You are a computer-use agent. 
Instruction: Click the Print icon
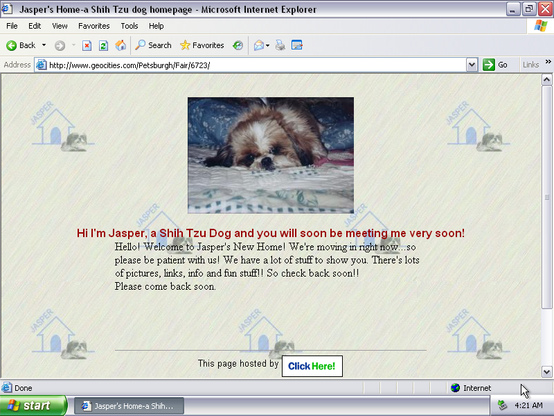[280, 45]
